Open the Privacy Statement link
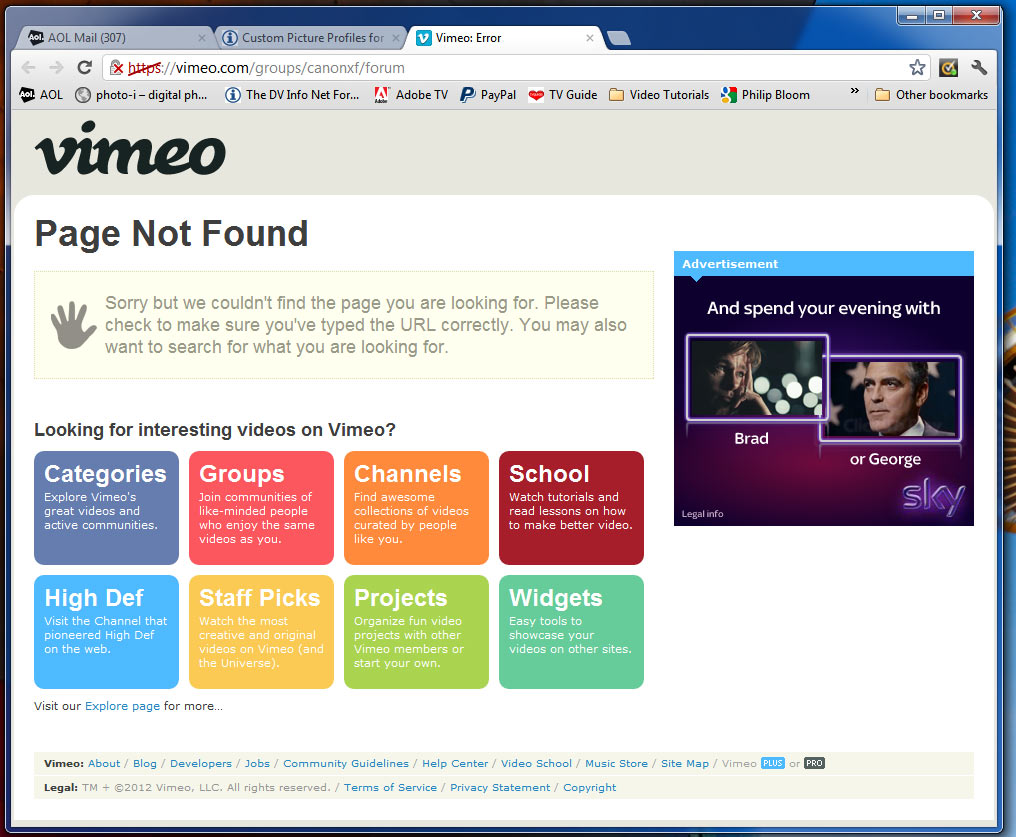The height and width of the screenshot is (837, 1016). [500, 787]
